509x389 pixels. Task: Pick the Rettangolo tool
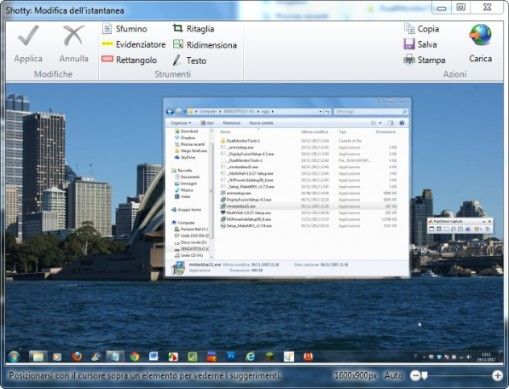[129, 60]
